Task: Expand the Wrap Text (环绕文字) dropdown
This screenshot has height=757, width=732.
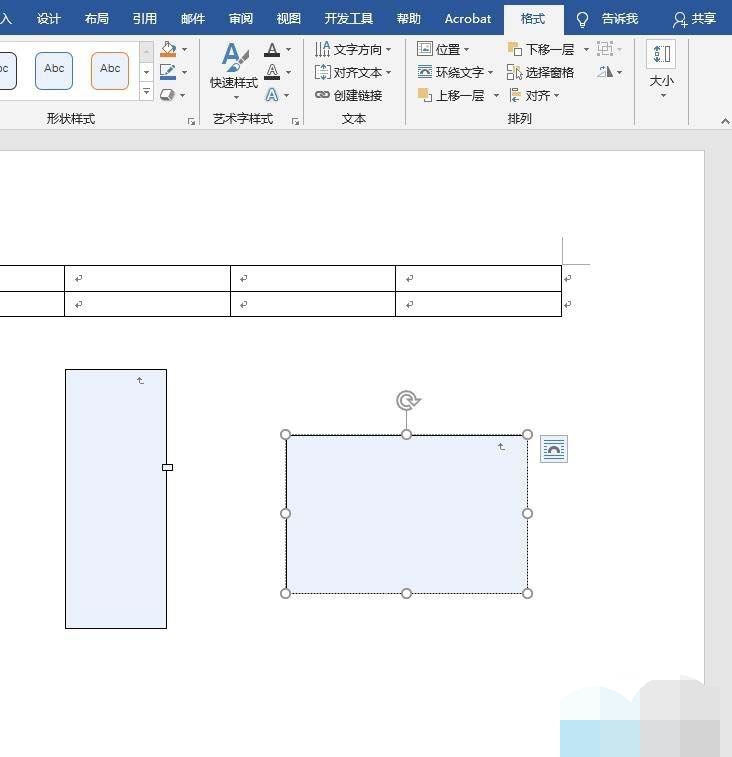Action: coord(455,72)
